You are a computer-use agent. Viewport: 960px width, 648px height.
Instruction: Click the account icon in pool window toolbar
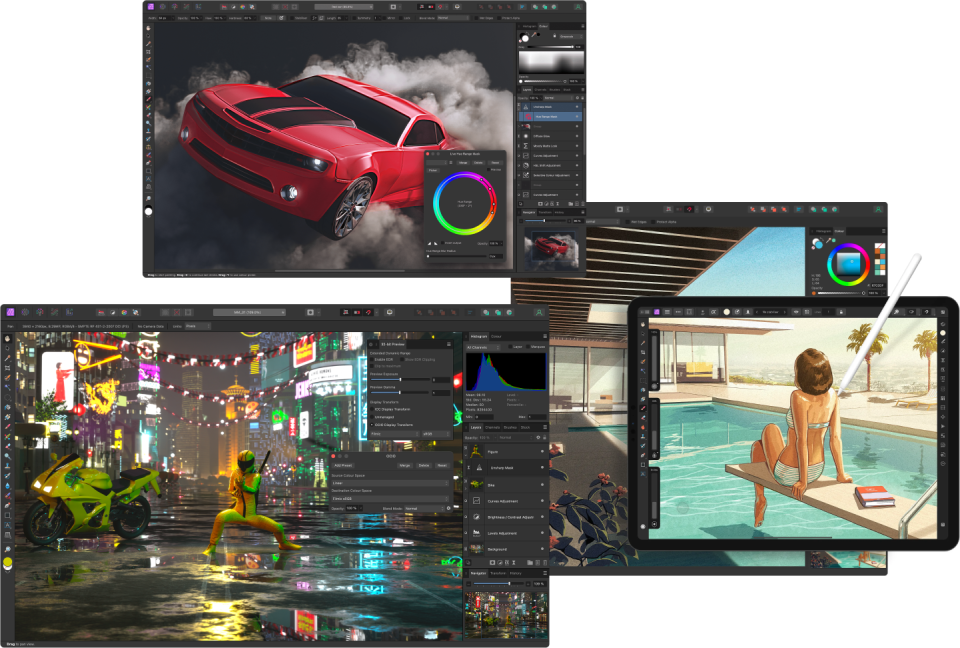point(877,209)
